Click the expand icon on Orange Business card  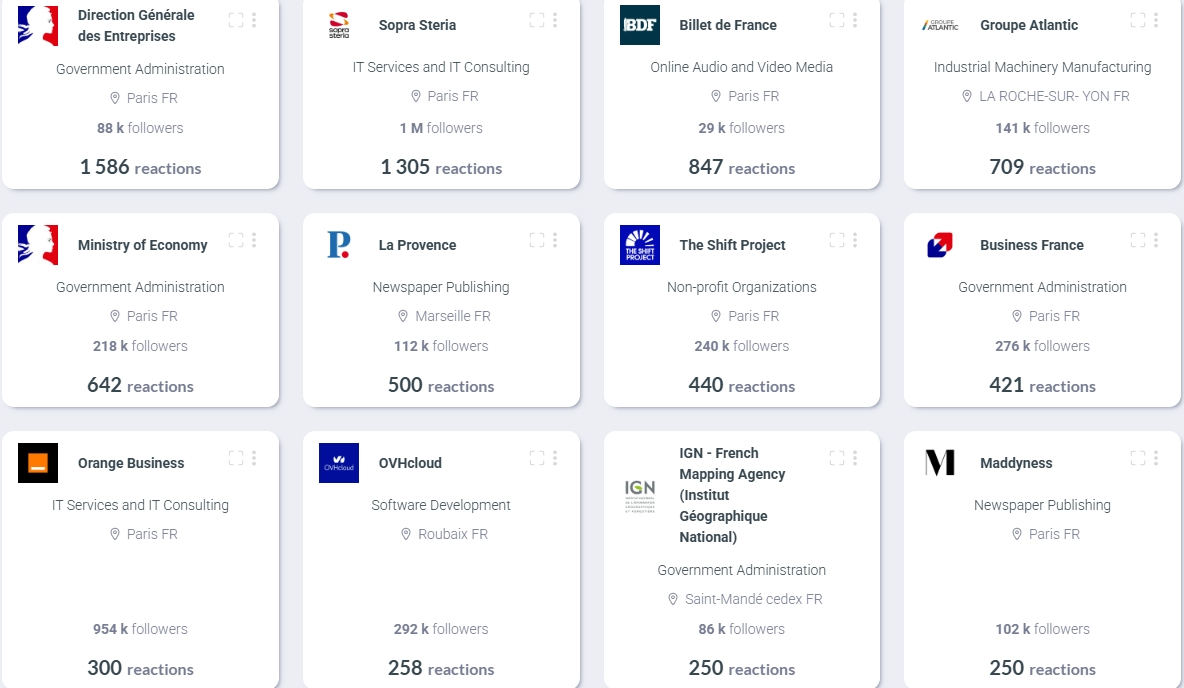(x=236, y=458)
